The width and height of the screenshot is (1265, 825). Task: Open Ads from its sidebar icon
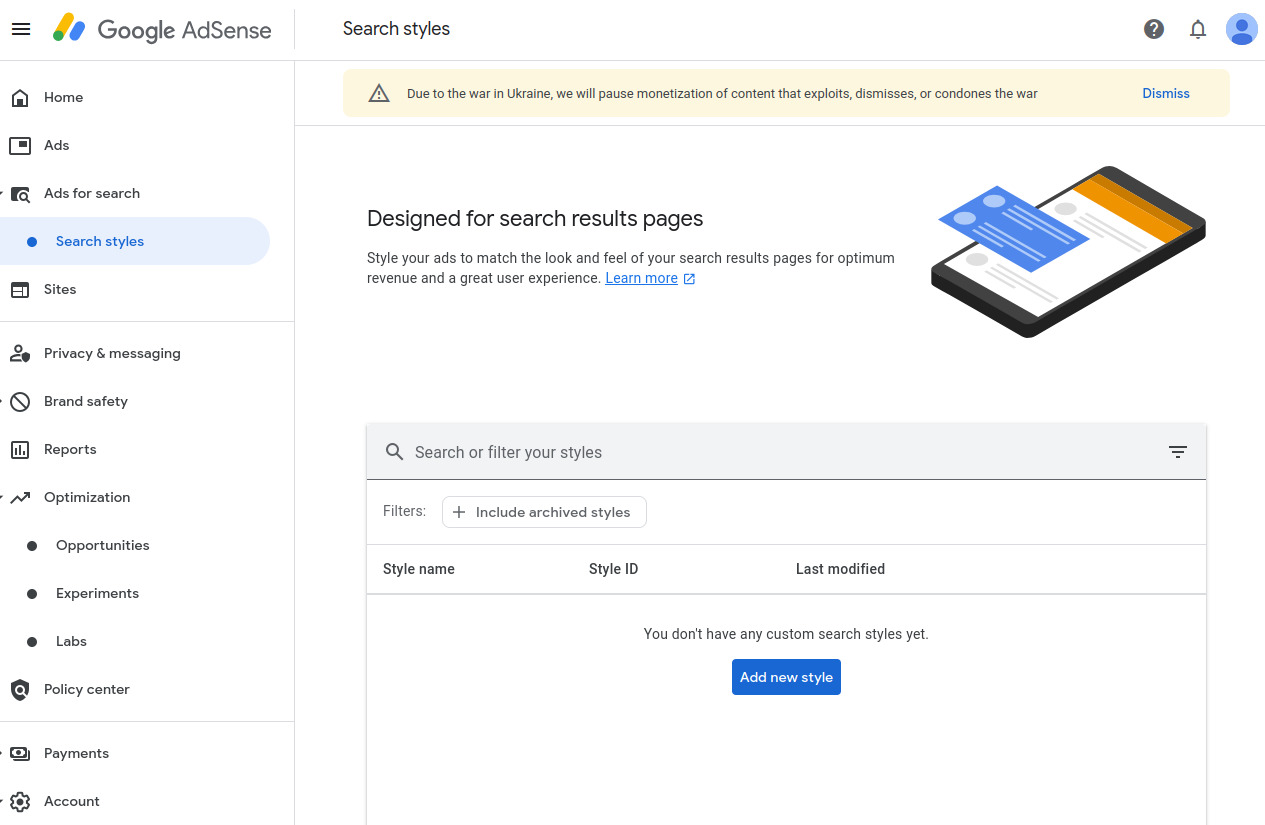(20, 145)
